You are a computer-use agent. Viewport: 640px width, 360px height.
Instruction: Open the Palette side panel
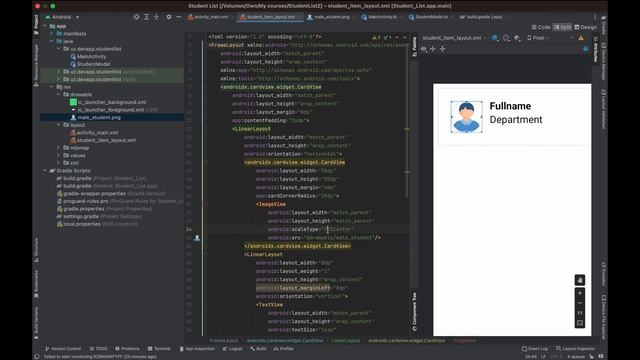[414, 47]
